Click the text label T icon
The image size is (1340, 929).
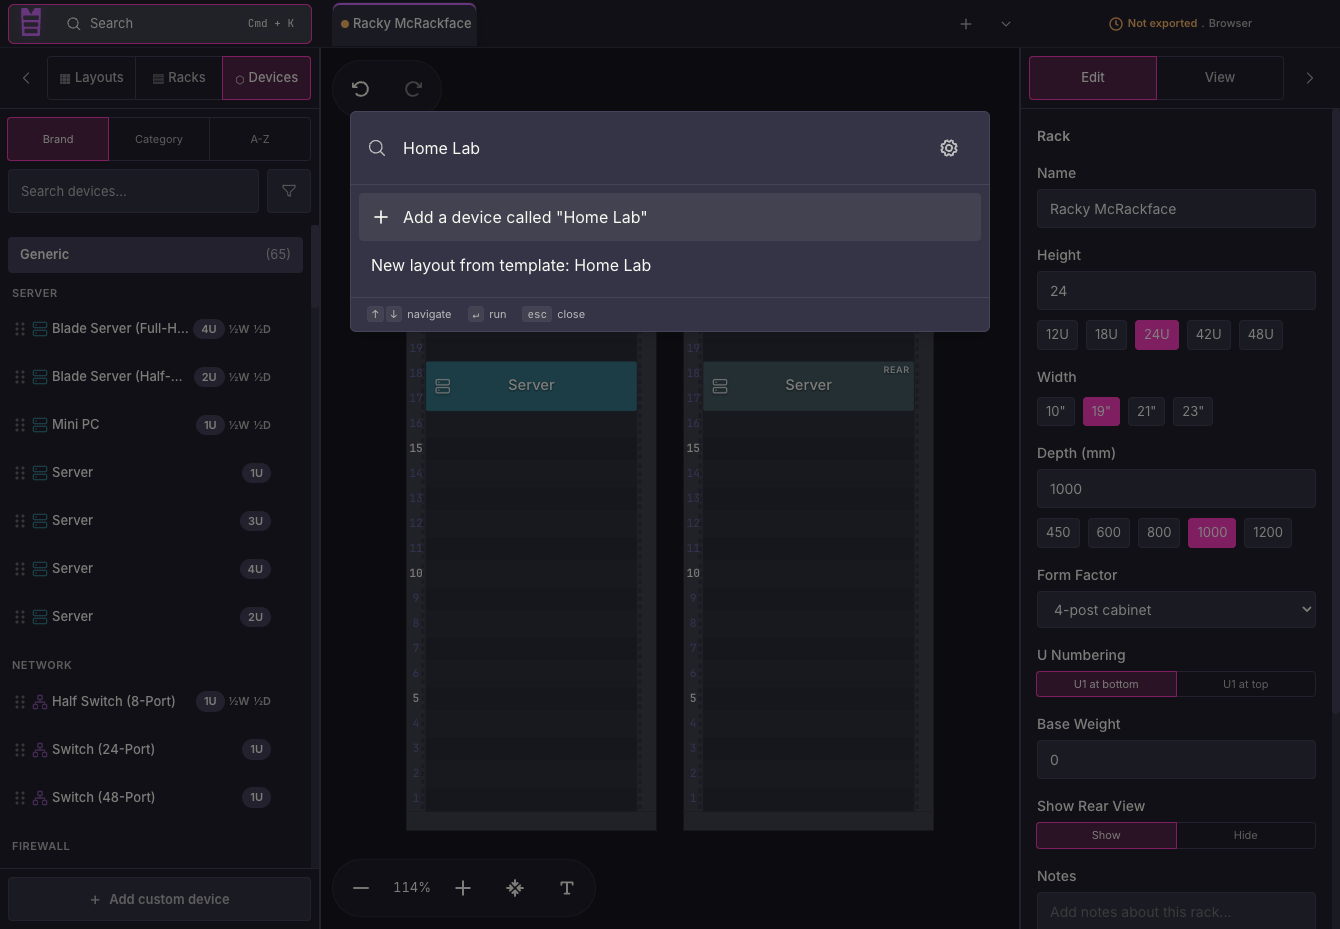pyautogui.click(x=567, y=888)
